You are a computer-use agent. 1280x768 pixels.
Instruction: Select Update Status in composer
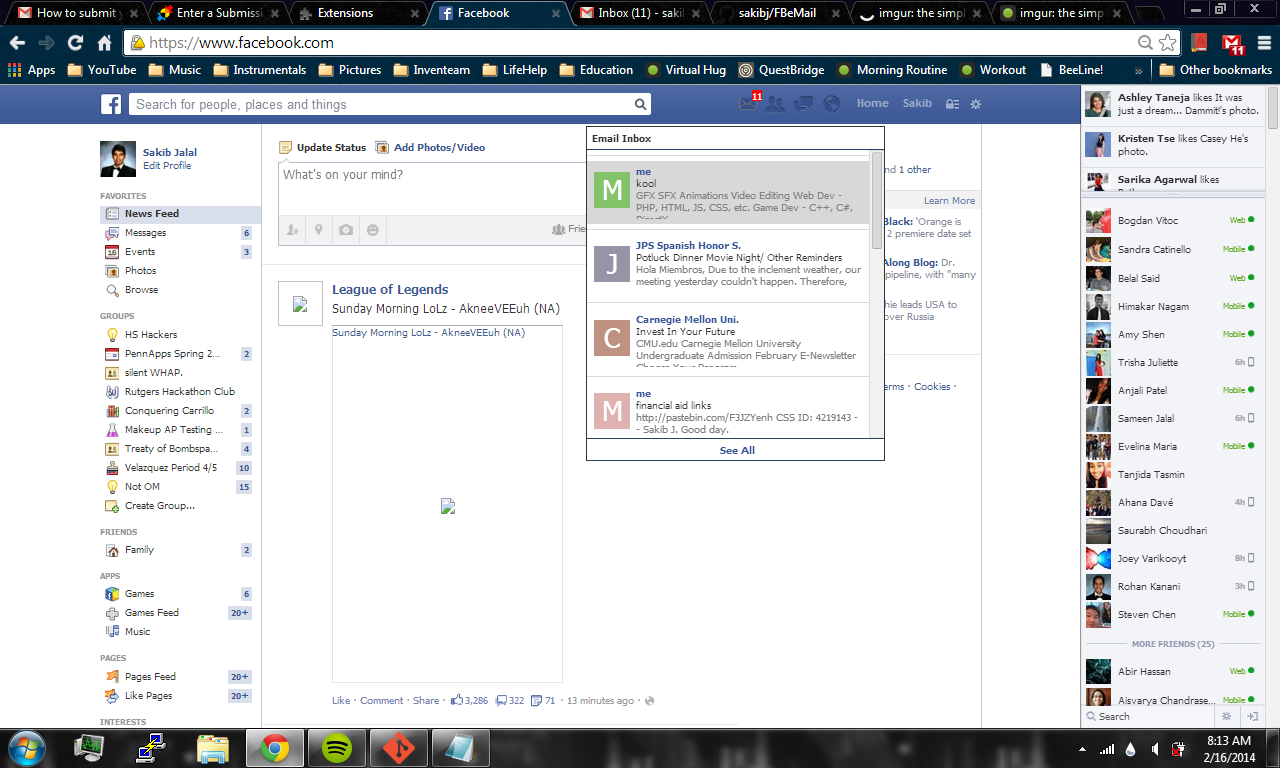(x=323, y=147)
